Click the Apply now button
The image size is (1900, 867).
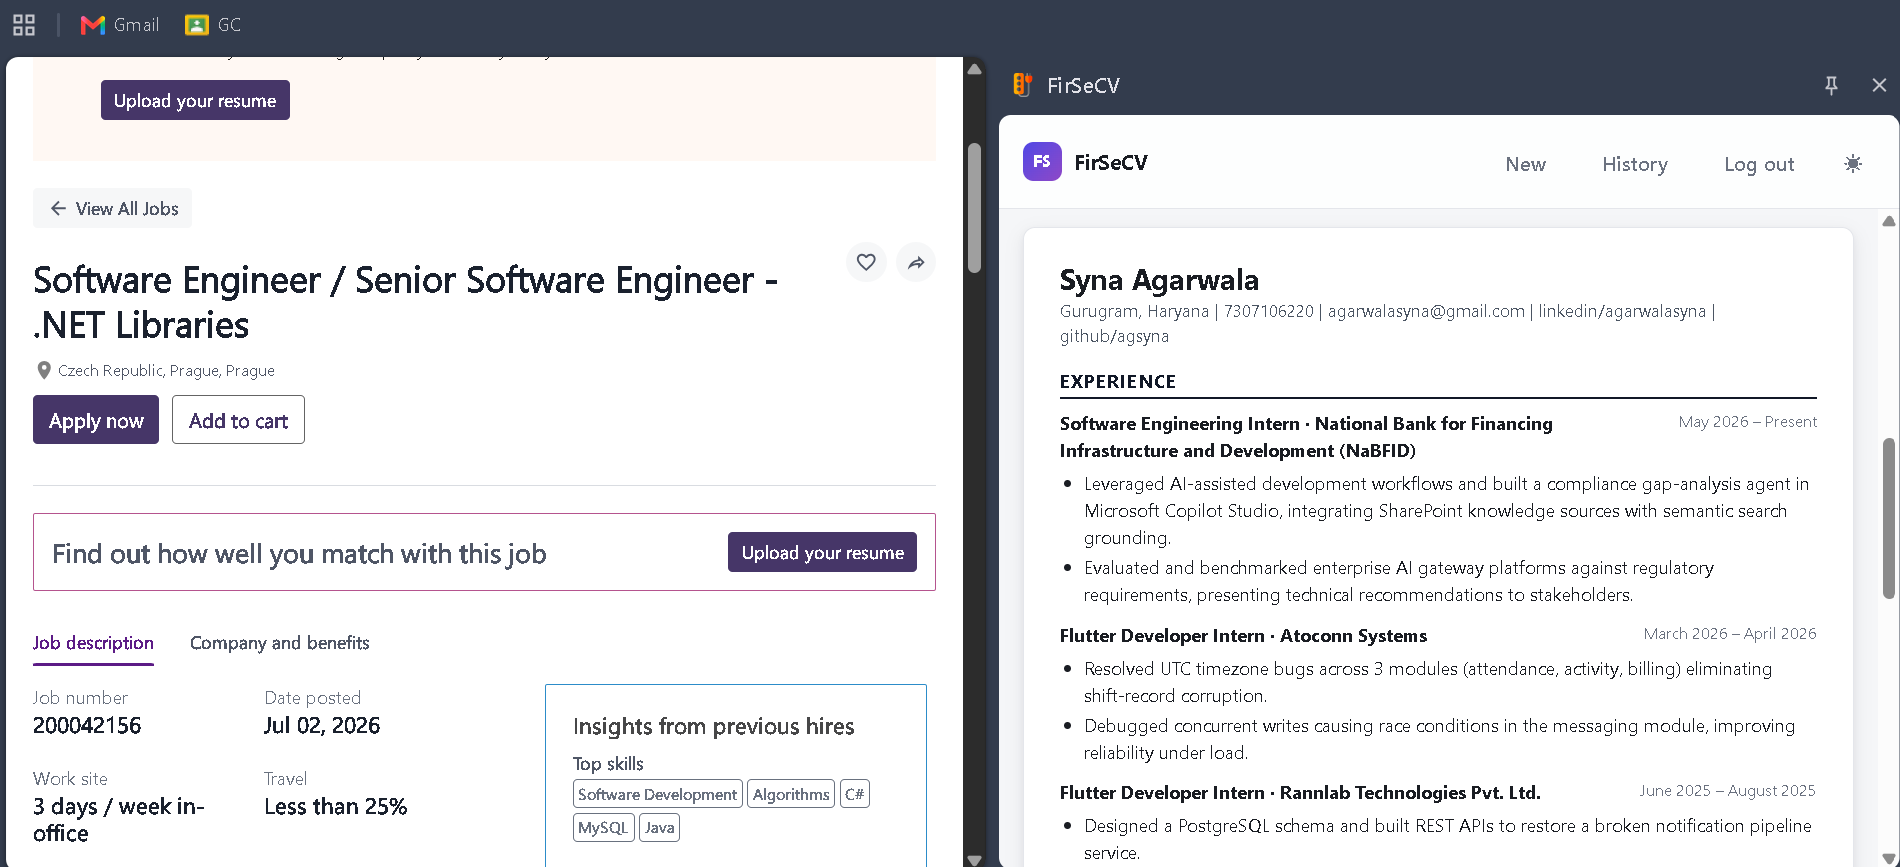[96, 420]
